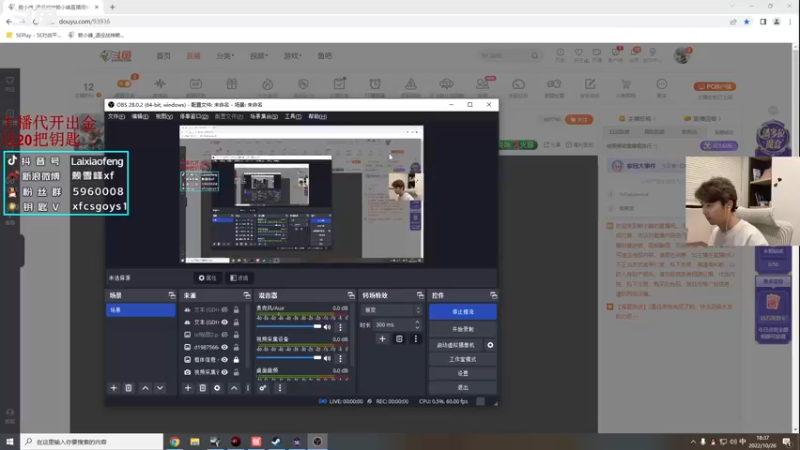The height and width of the screenshot is (450, 800).
Task: Hide the 媒体信息 source
Action: coord(224,360)
